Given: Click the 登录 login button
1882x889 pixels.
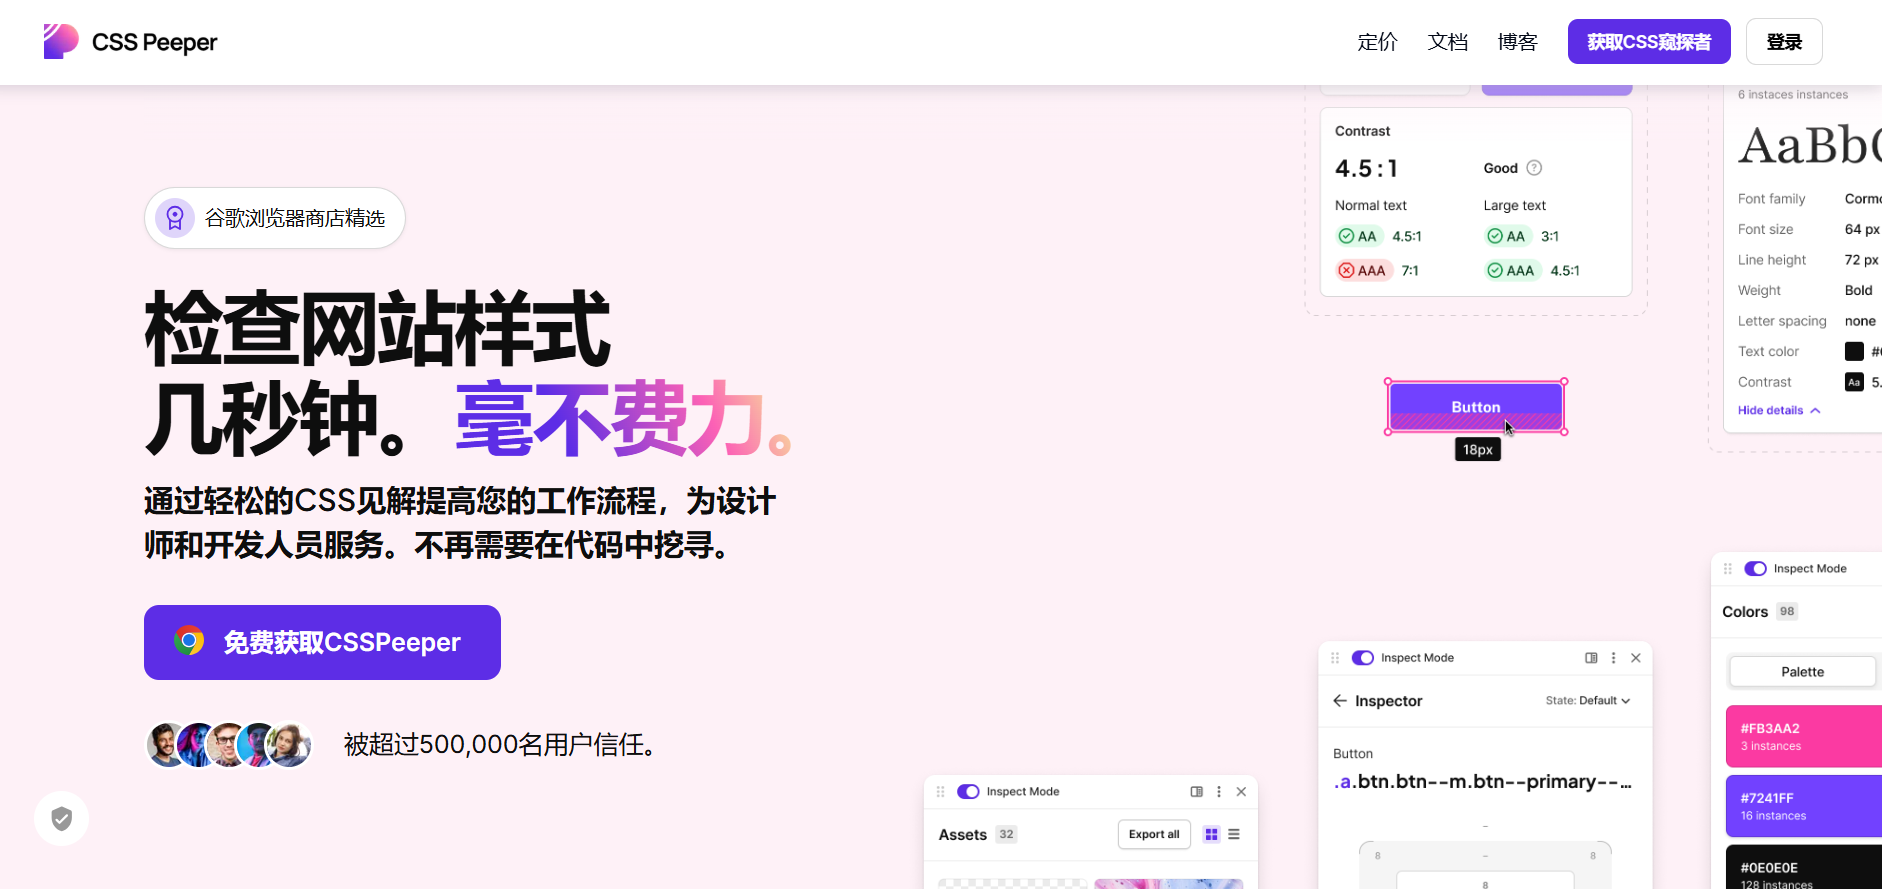Looking at the screenshot, I should tap(1784, 42).
